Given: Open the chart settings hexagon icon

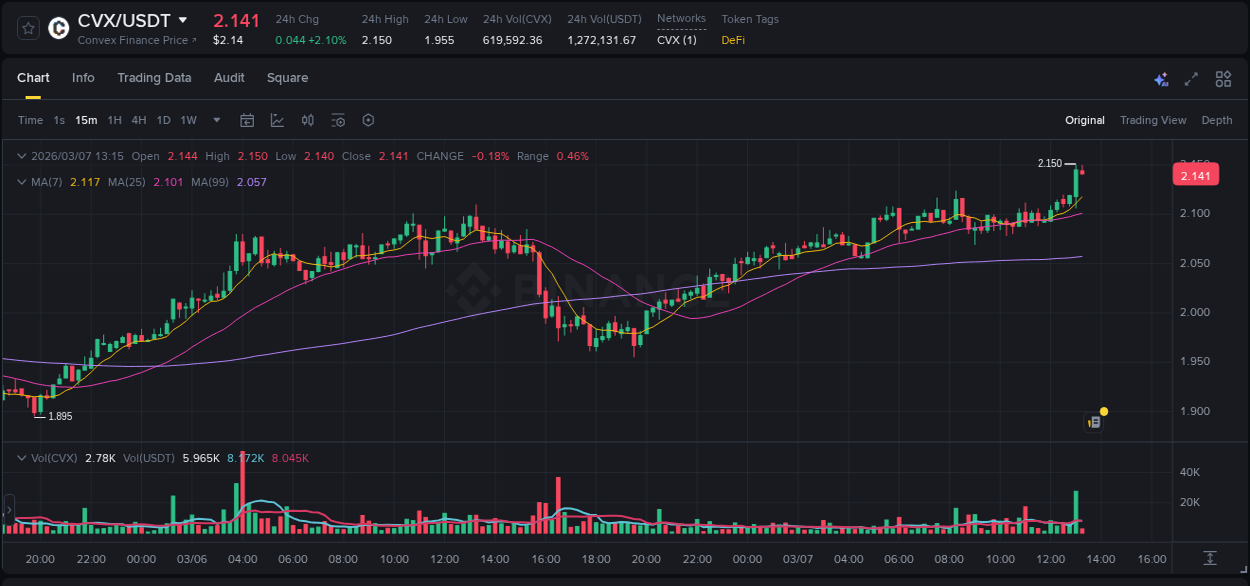Looking at the screenshot, I should [x=368, y=119].
